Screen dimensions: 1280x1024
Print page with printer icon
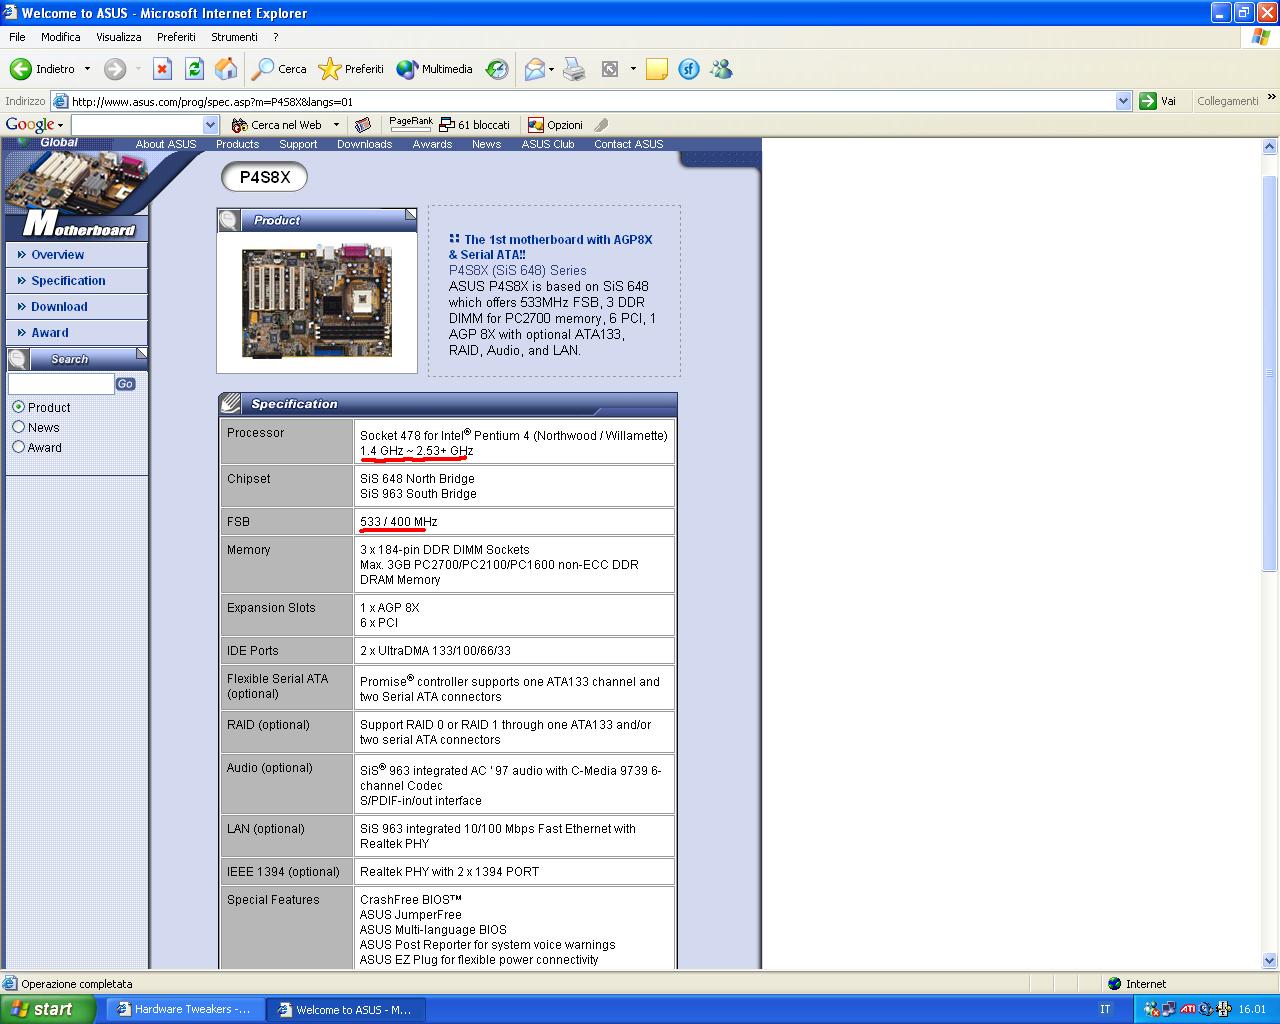click(x=574, y=69)
